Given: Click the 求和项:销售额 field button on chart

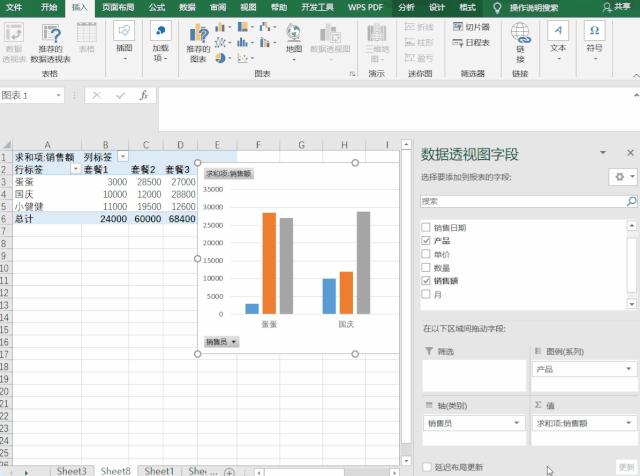Looking at the screenshot, I should tap(228, 173).
